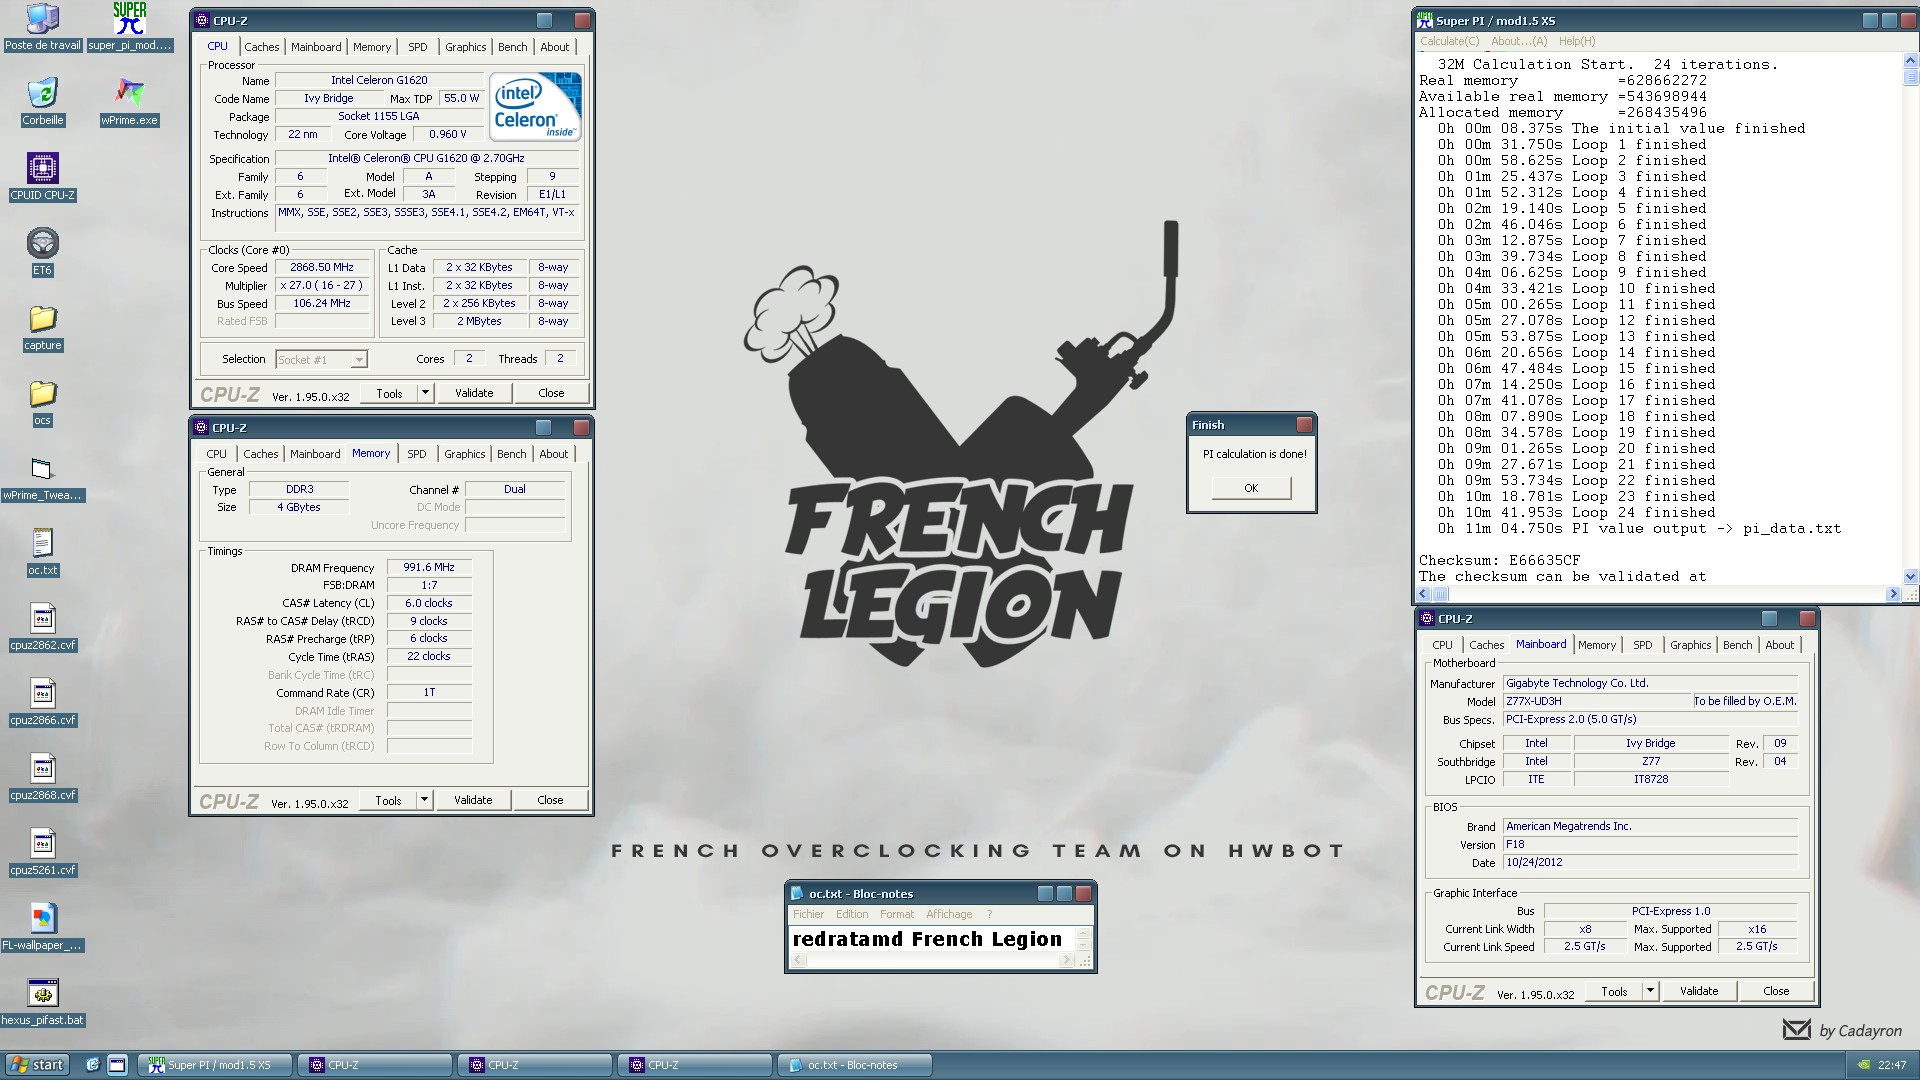Click Close button in memory CPU-Z window
The image size is (1920, 1080).
point(551,800)
